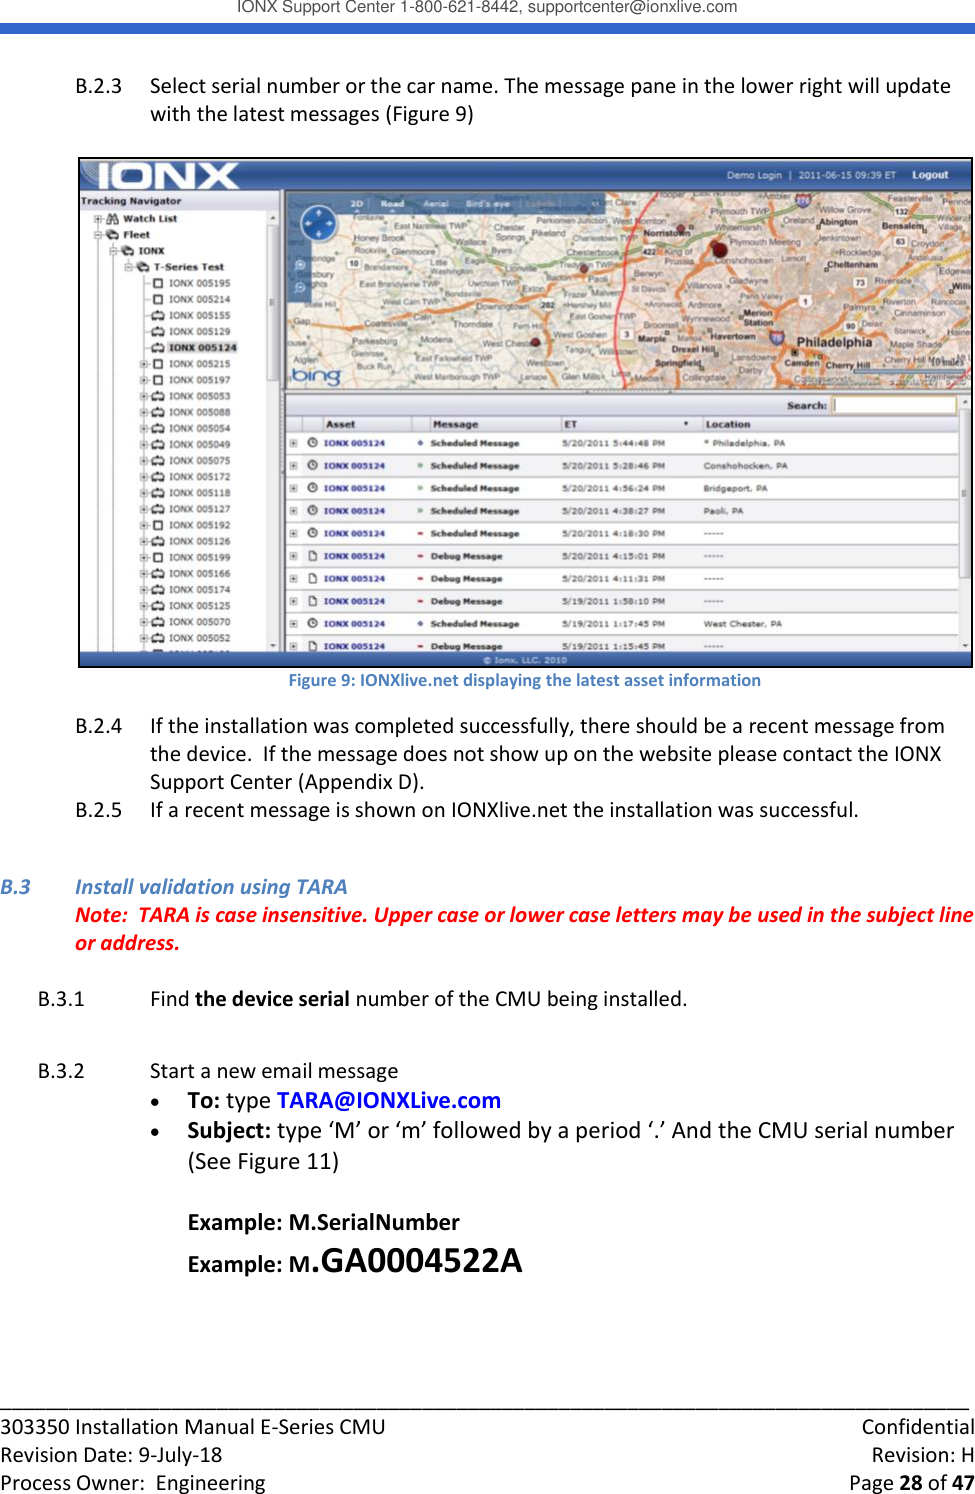
Task: Click the Fleet folder icon in Tracking Navigator
Action: (x=113, y=234)
